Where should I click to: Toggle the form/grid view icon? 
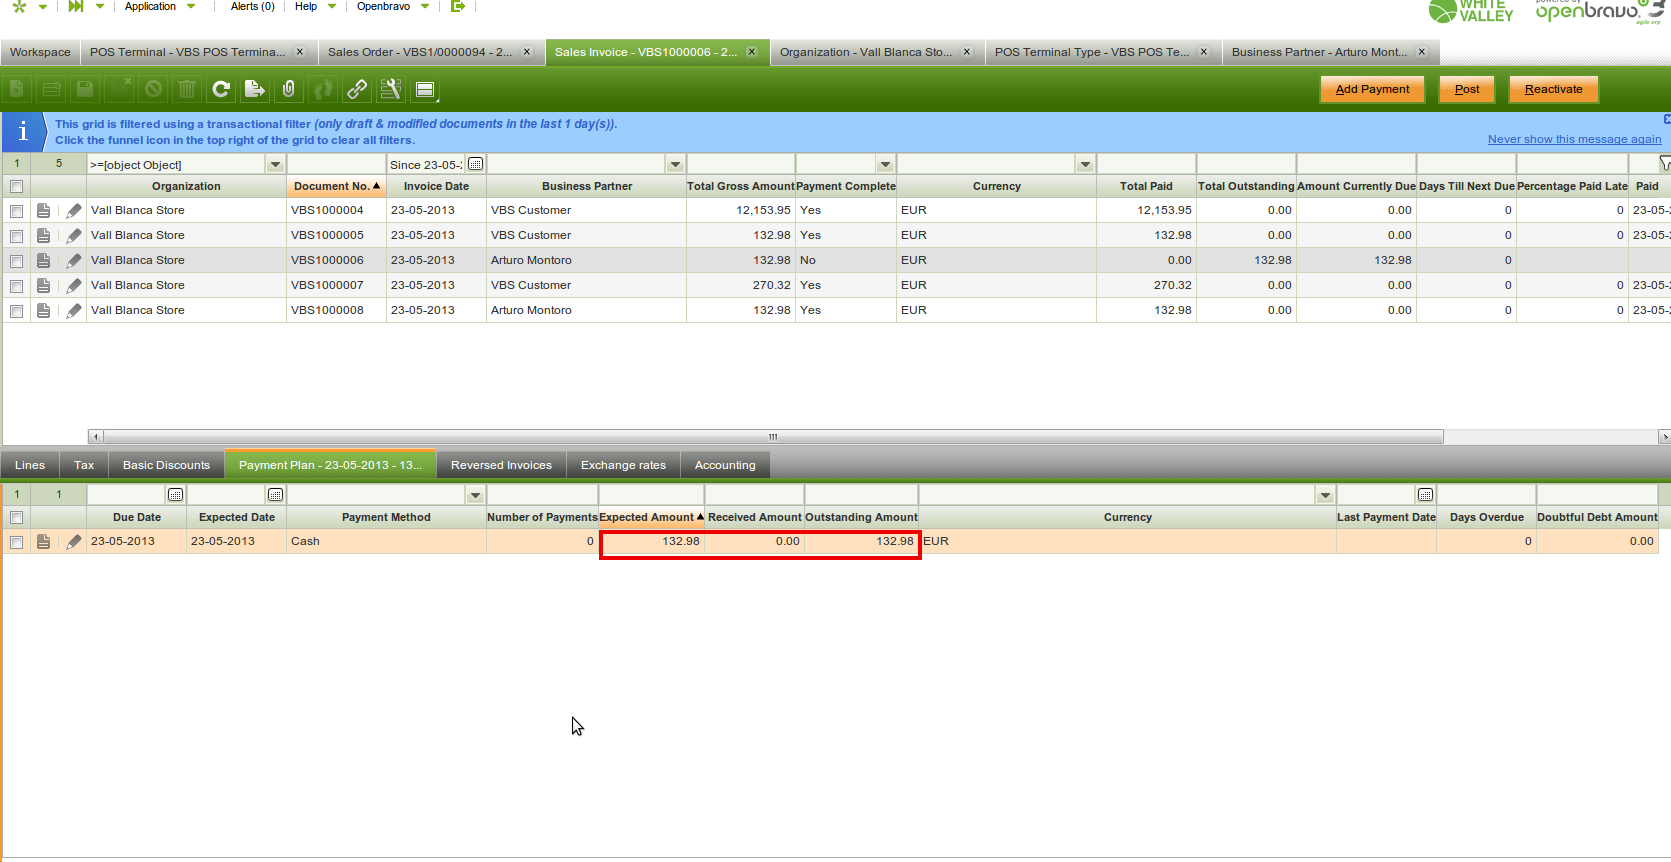(x=425, y=90)
